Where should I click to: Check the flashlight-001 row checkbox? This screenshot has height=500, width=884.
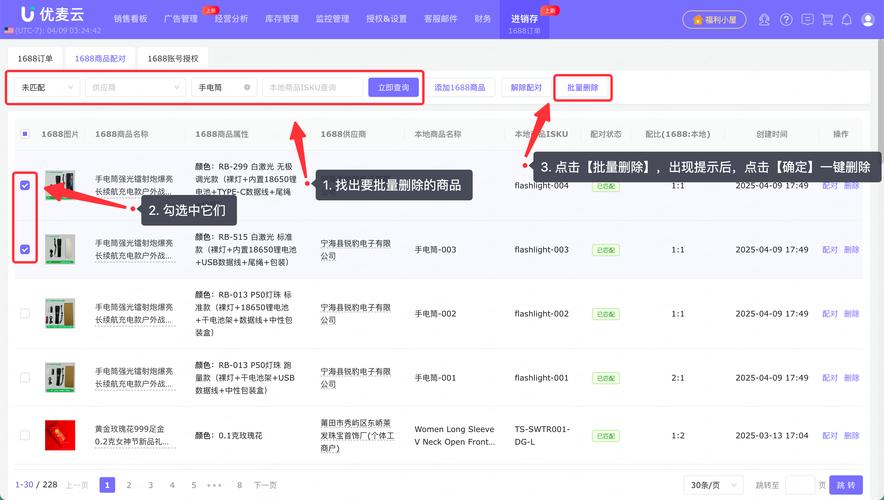(25, 378)
